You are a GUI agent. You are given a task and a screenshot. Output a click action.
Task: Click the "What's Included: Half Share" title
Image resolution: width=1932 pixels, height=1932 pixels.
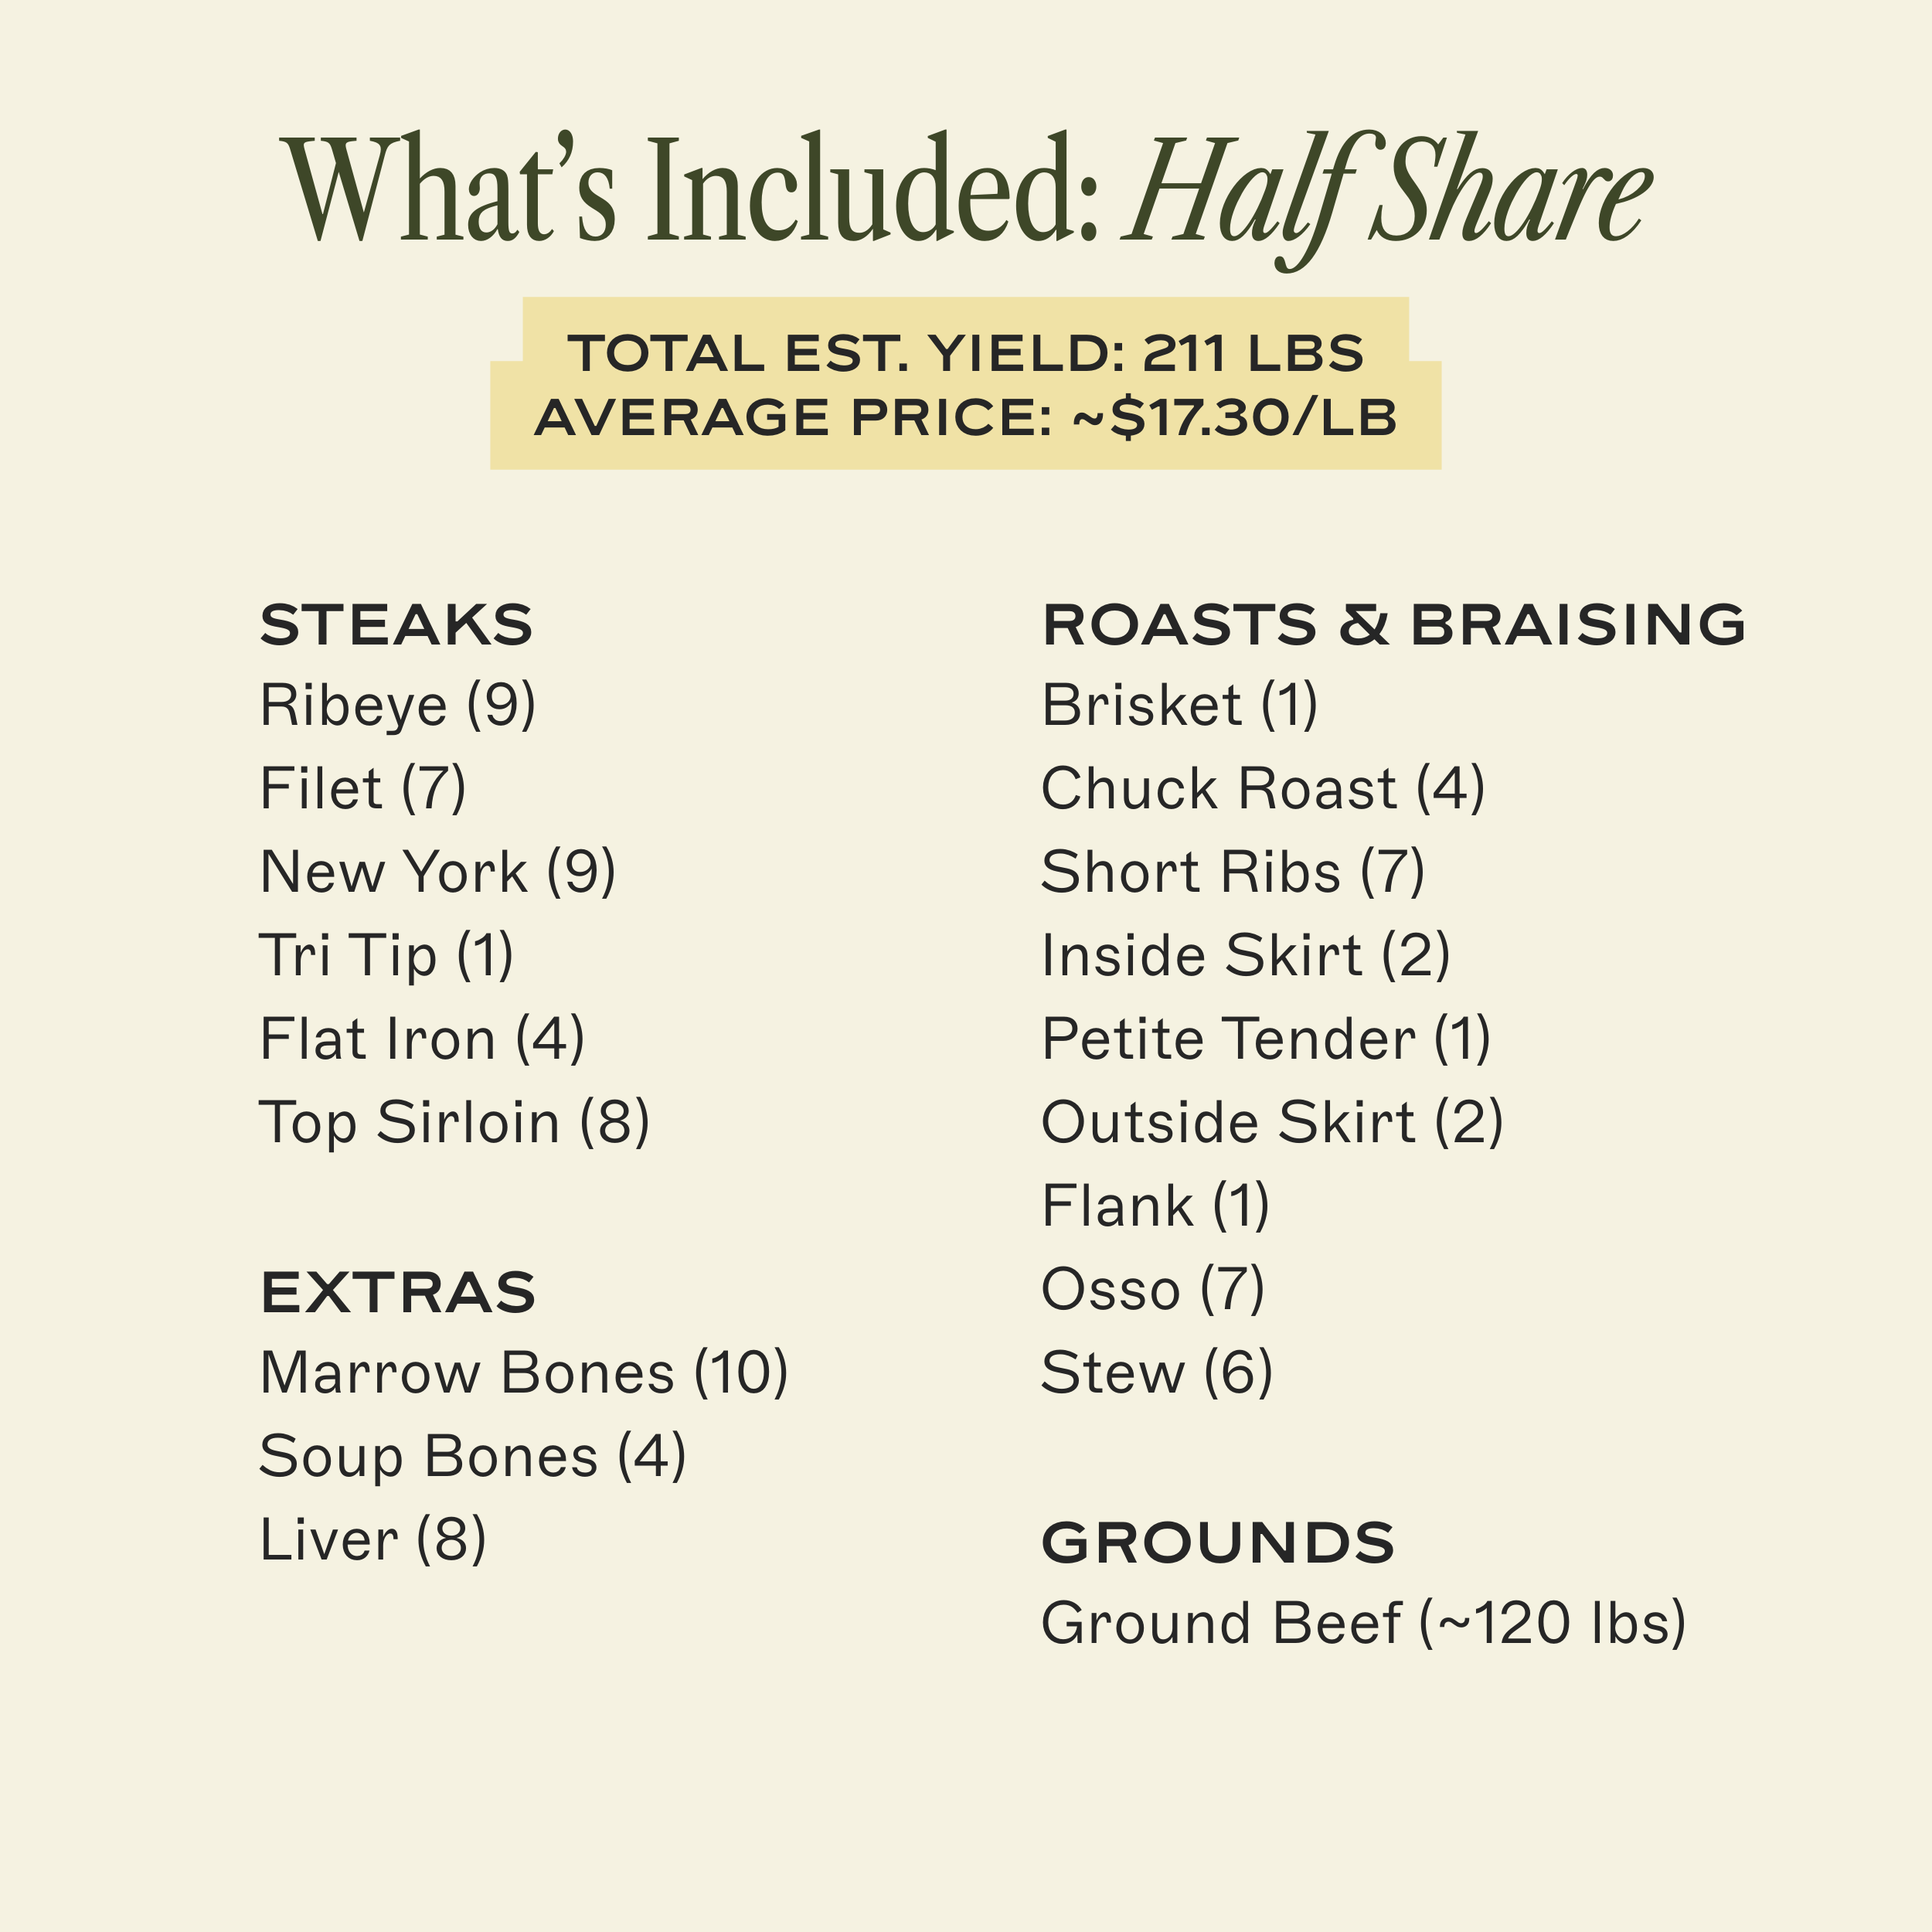coord(966,190)
